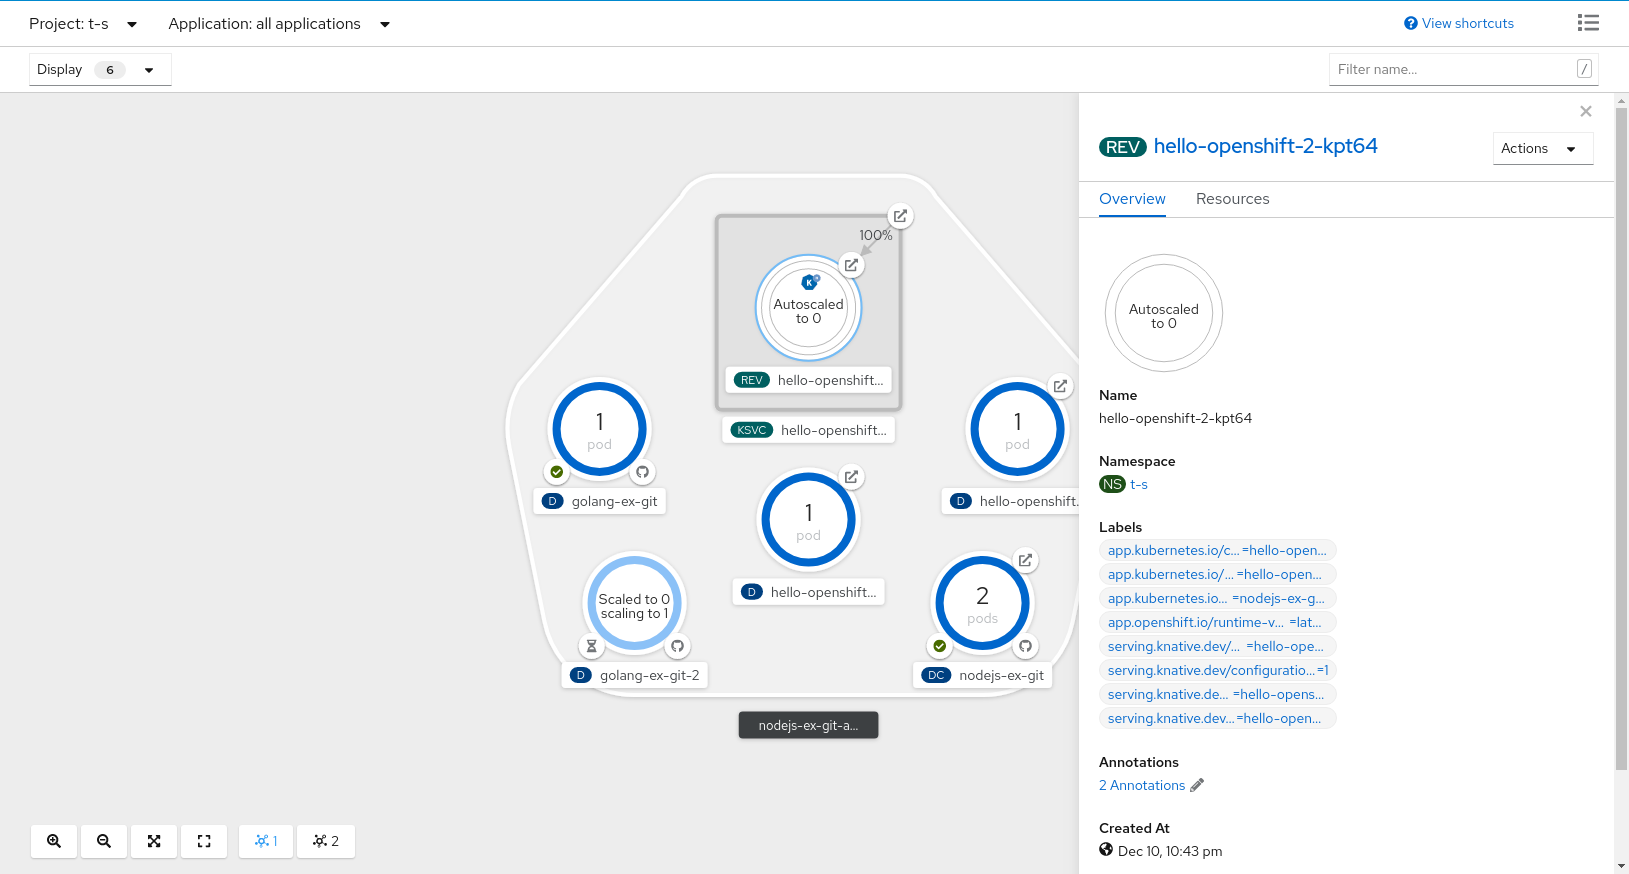Click the Knative icon in revision node
The height and width of the screenshot is (874, 1629).
point(810,282)
